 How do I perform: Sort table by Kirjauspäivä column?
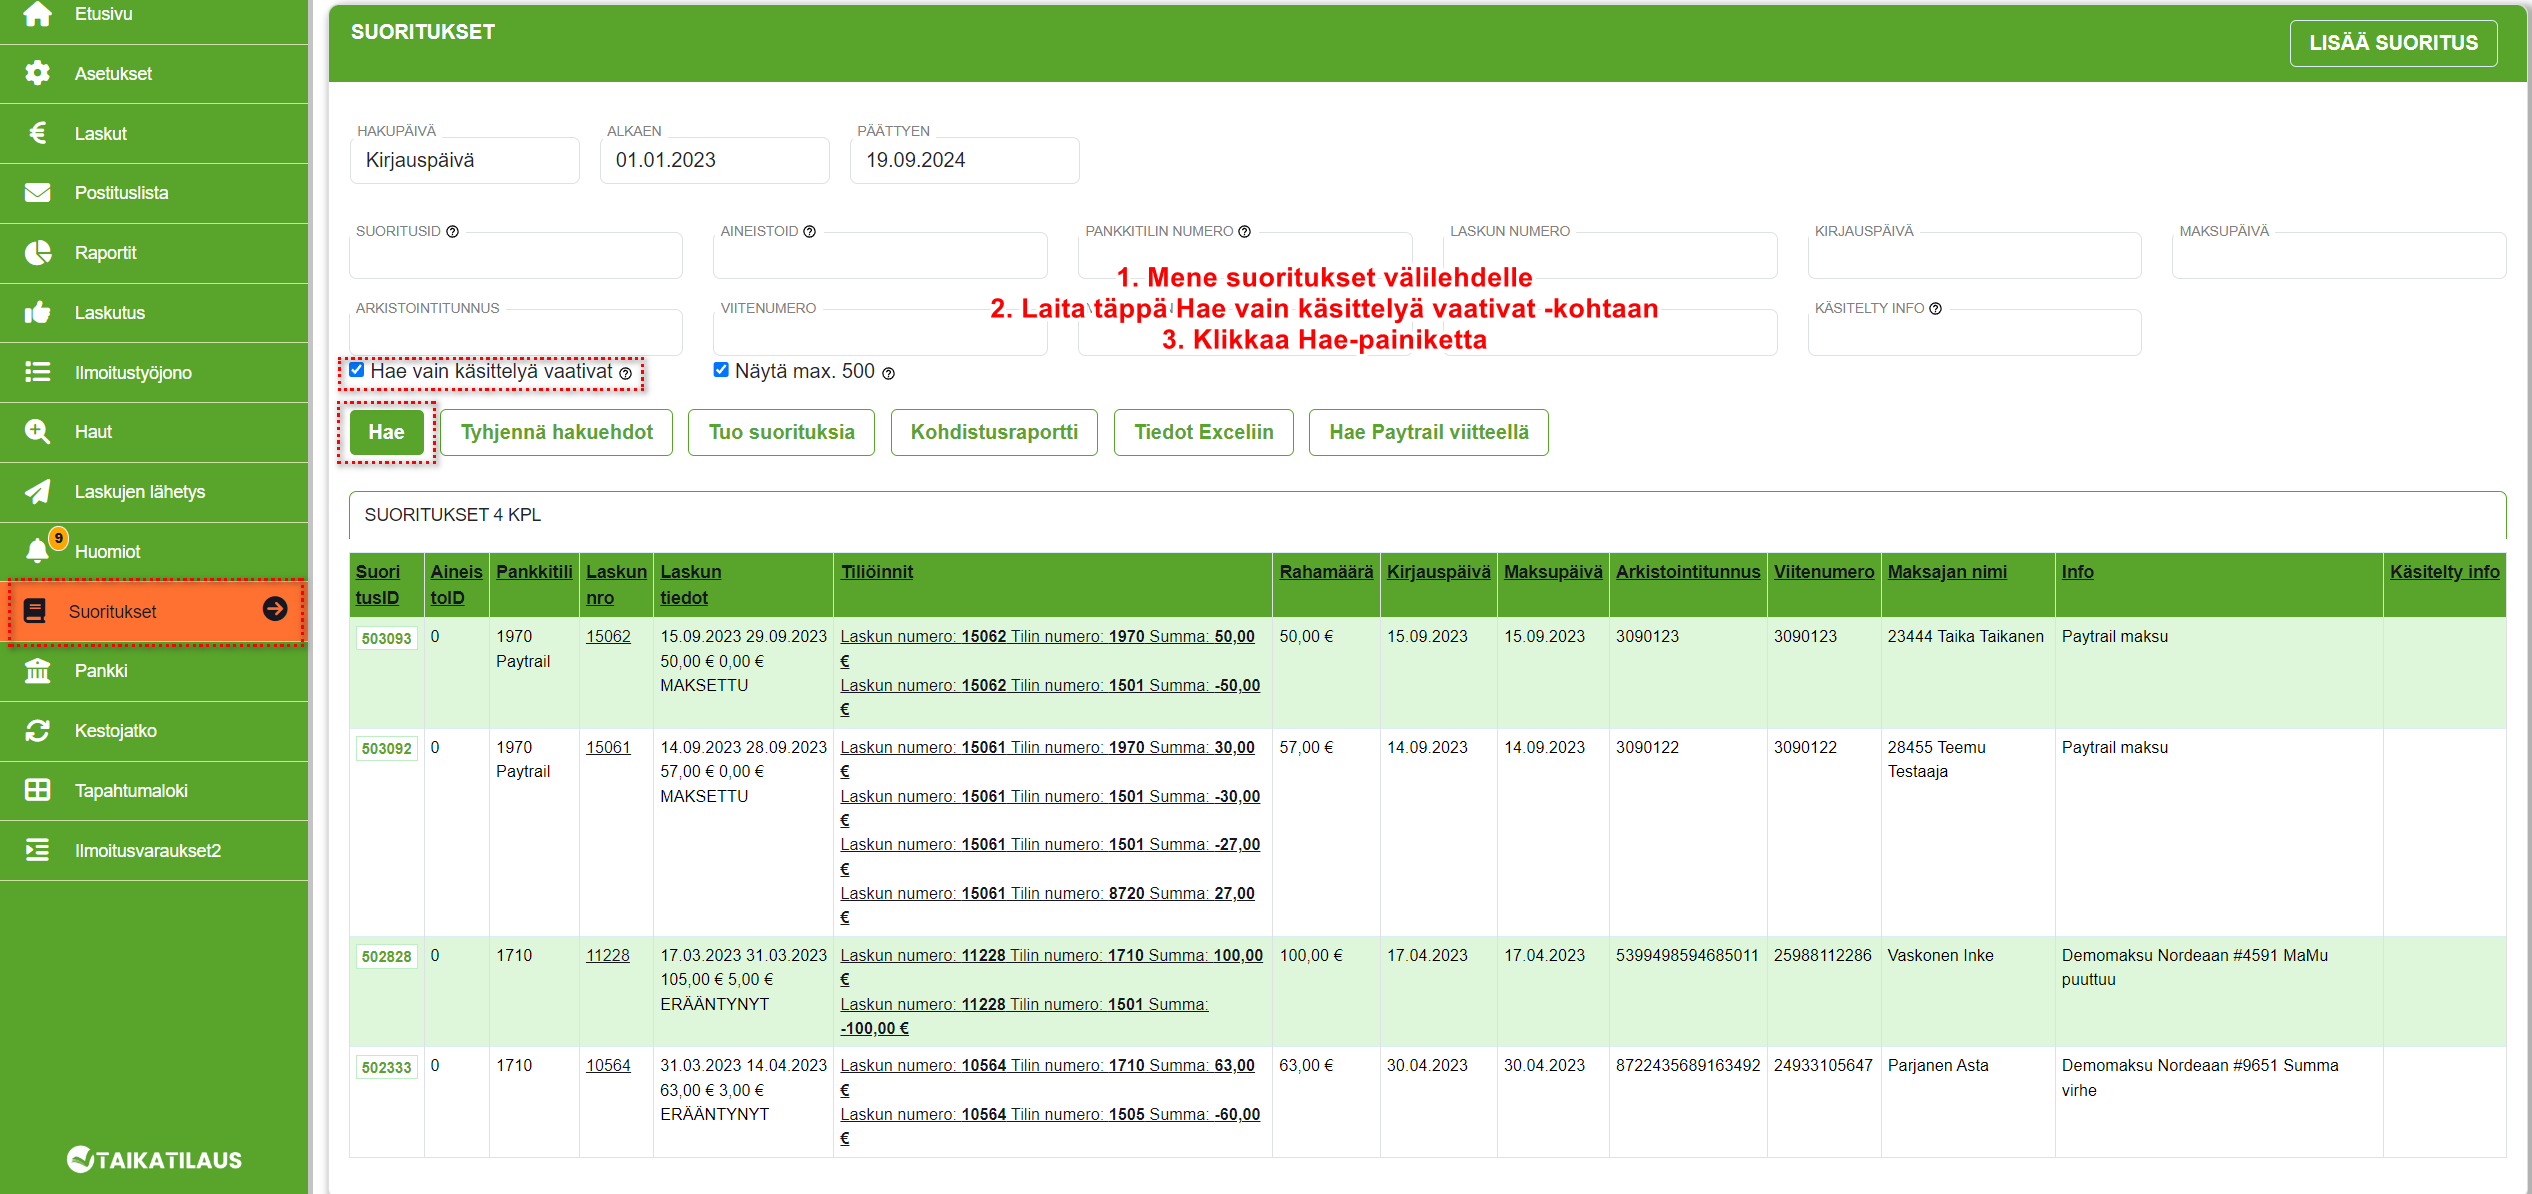pyautogui.click(x=1438, y=571)
